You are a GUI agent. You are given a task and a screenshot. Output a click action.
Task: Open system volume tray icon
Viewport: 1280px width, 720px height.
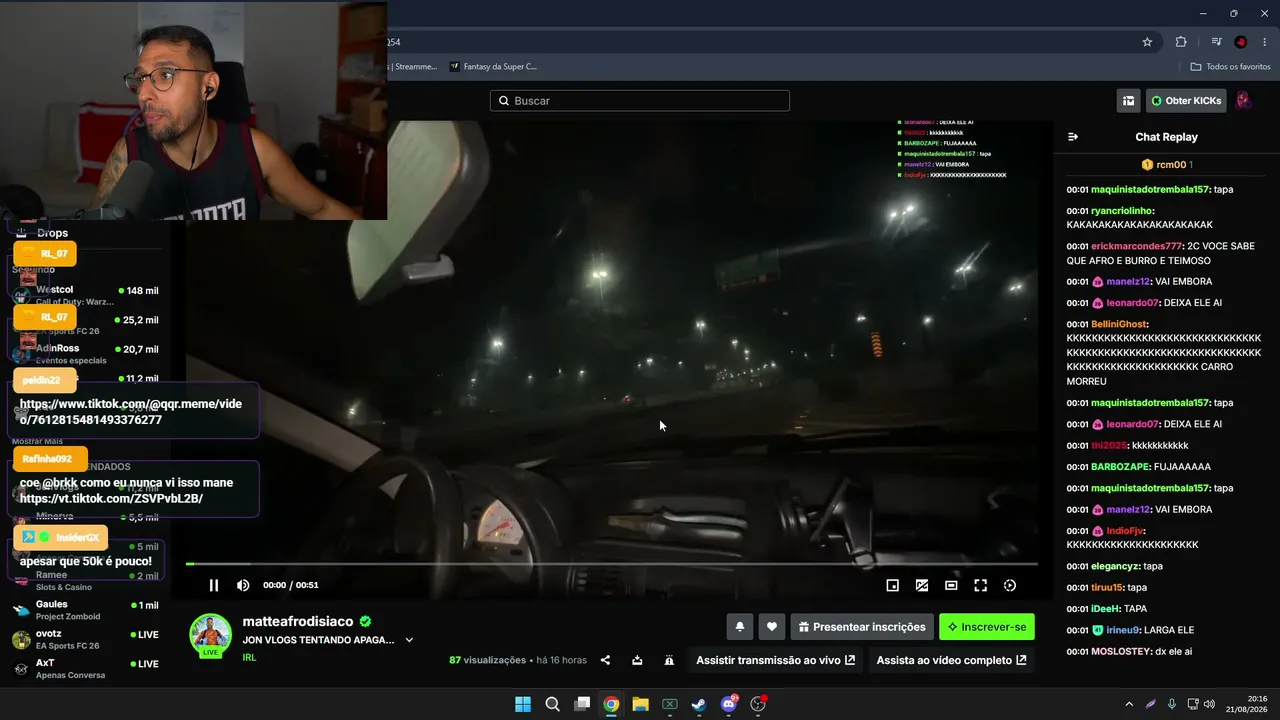point(1209,704)
